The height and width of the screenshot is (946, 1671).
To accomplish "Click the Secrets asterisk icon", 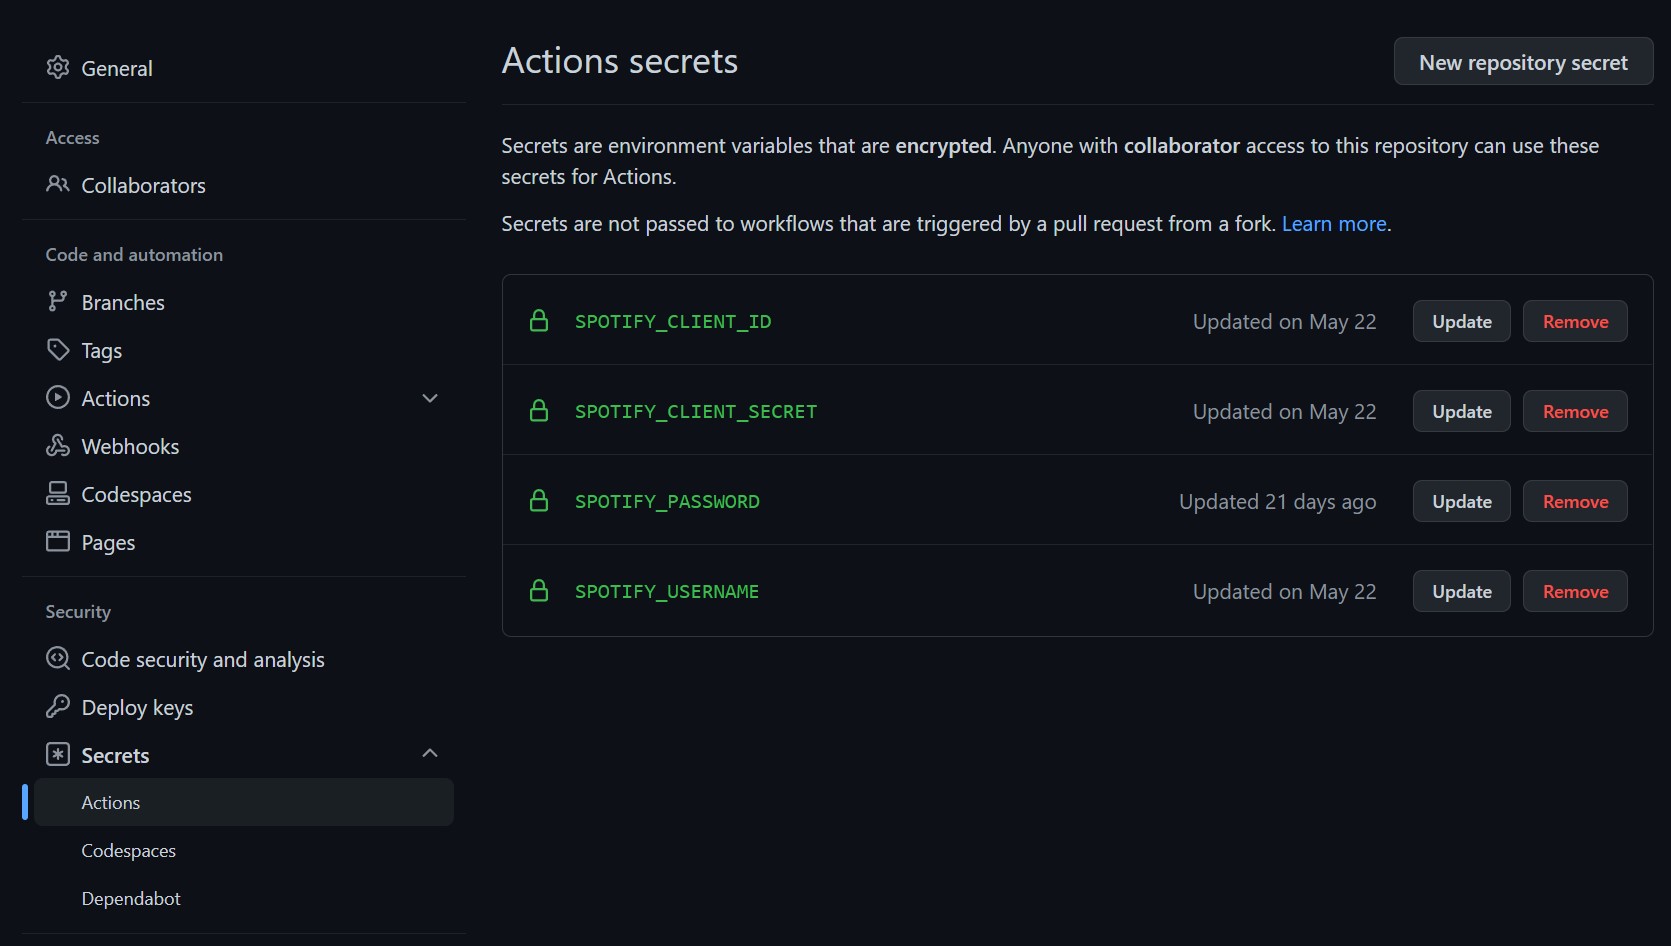I will (x=58, y=755).
